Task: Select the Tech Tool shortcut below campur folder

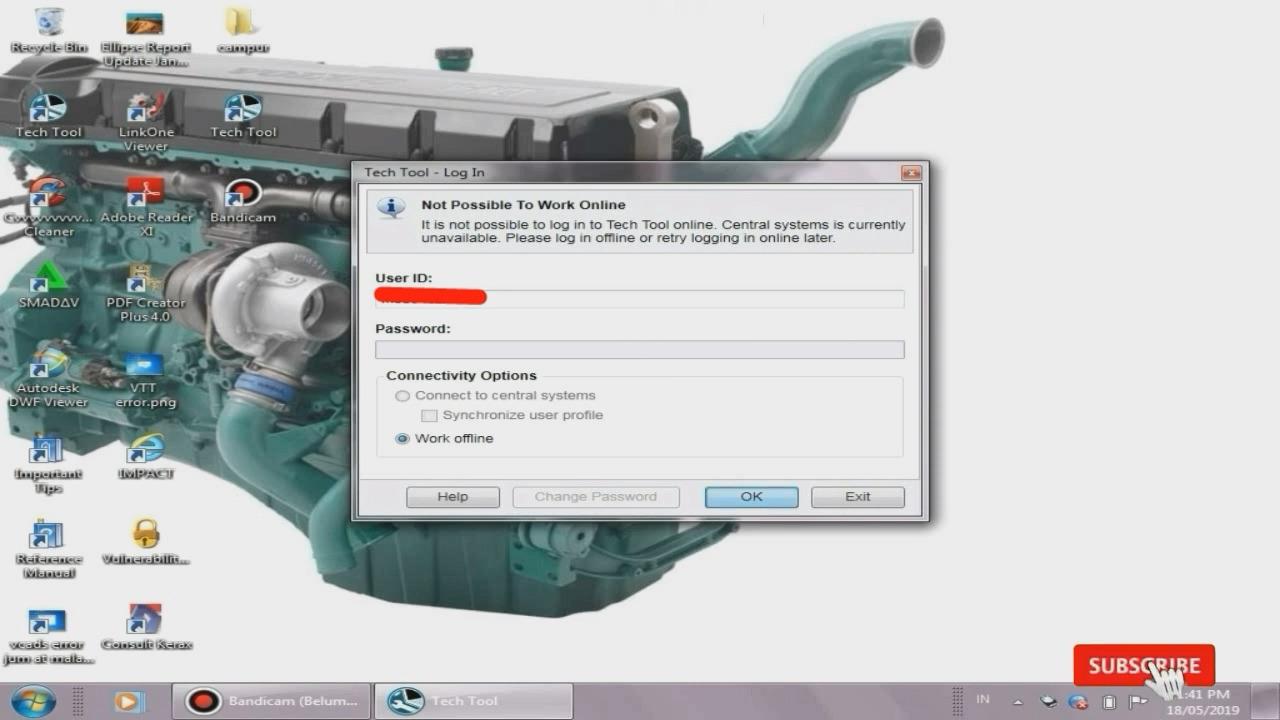Action: pyautogui.click(x=243, y=114)
